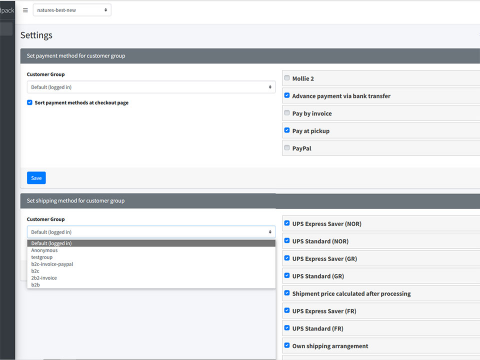480x360 pixels.
Task: Expand payment Customer Group dropdown
Action: pyautogui.click(x=151, y=87)
